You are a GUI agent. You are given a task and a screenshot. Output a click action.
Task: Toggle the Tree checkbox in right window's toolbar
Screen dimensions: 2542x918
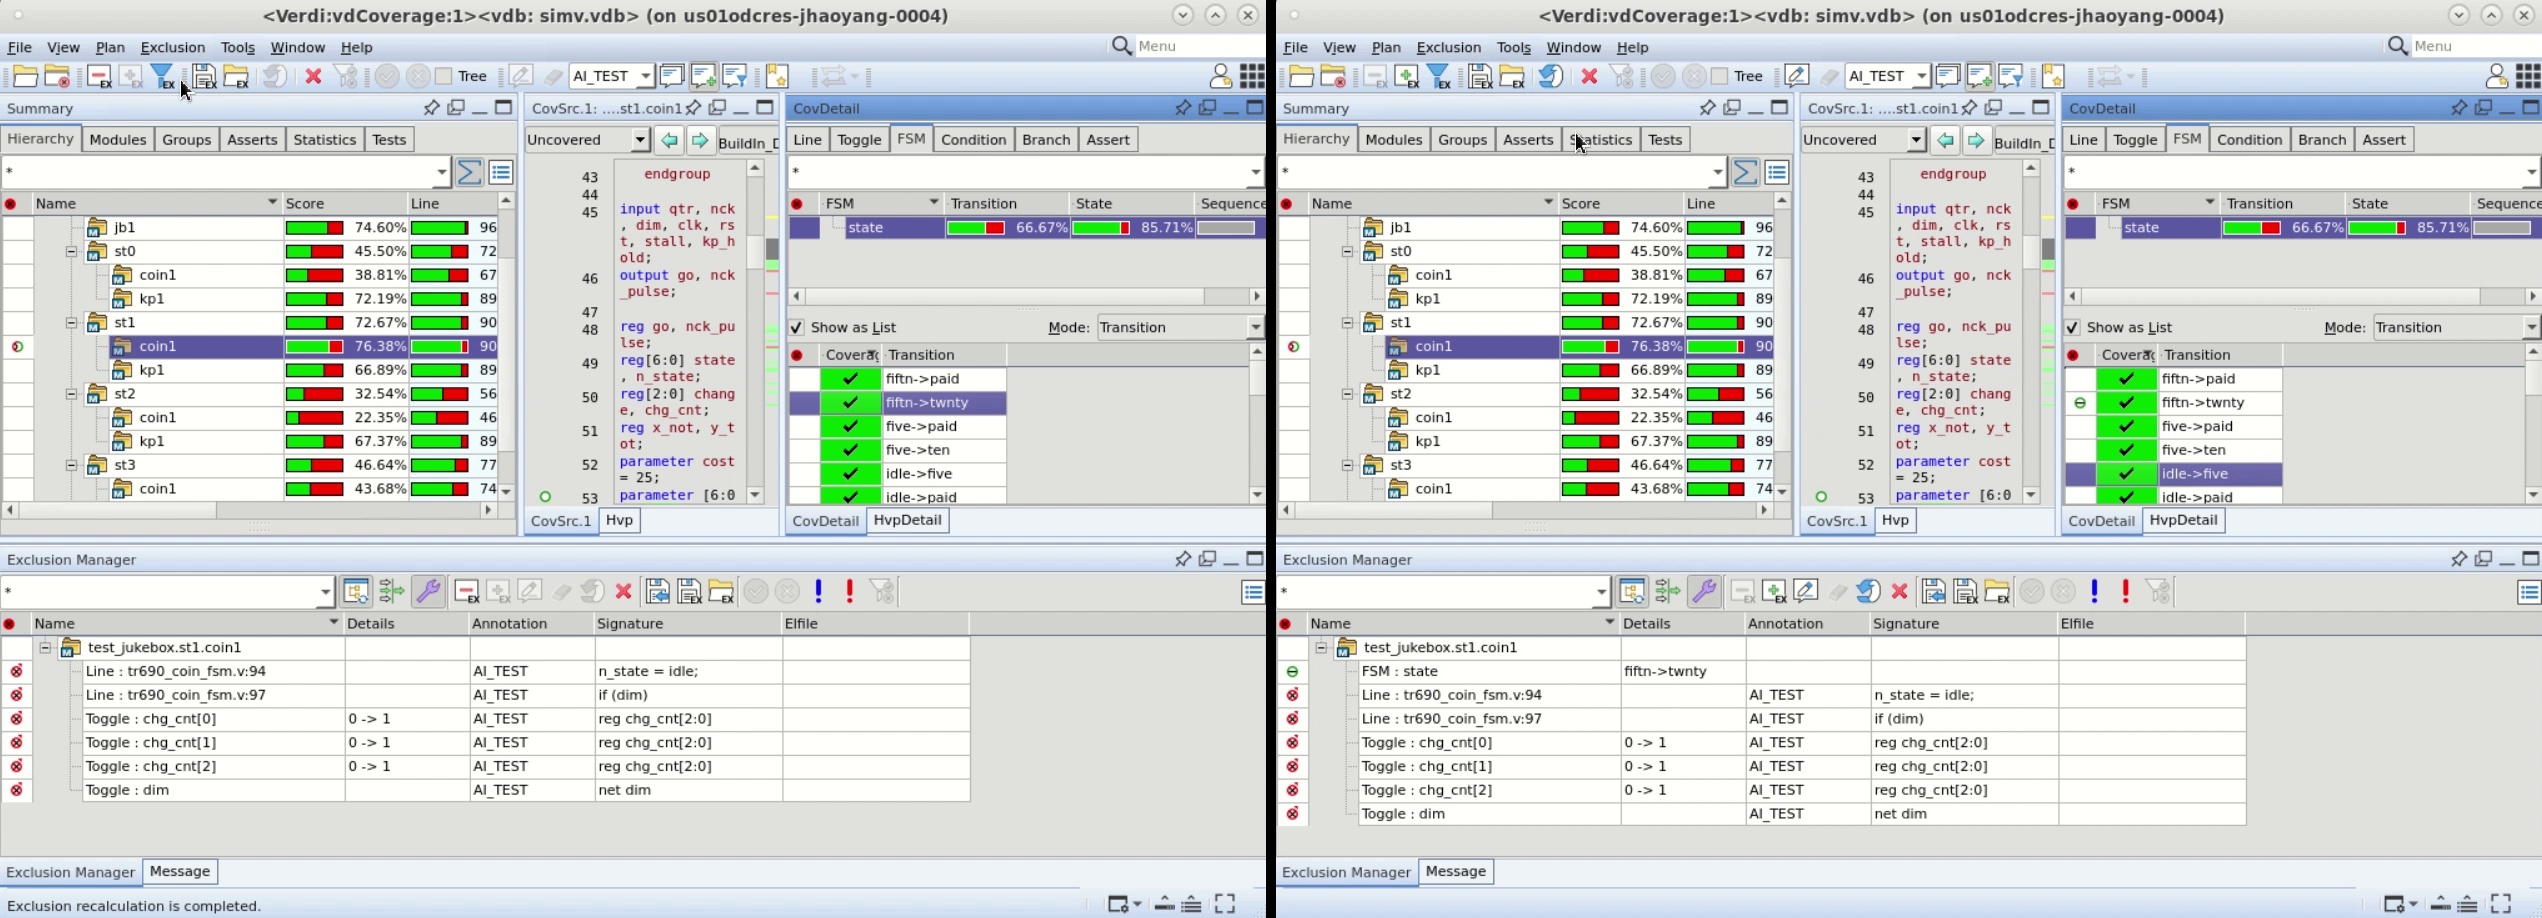[1719, 77]
